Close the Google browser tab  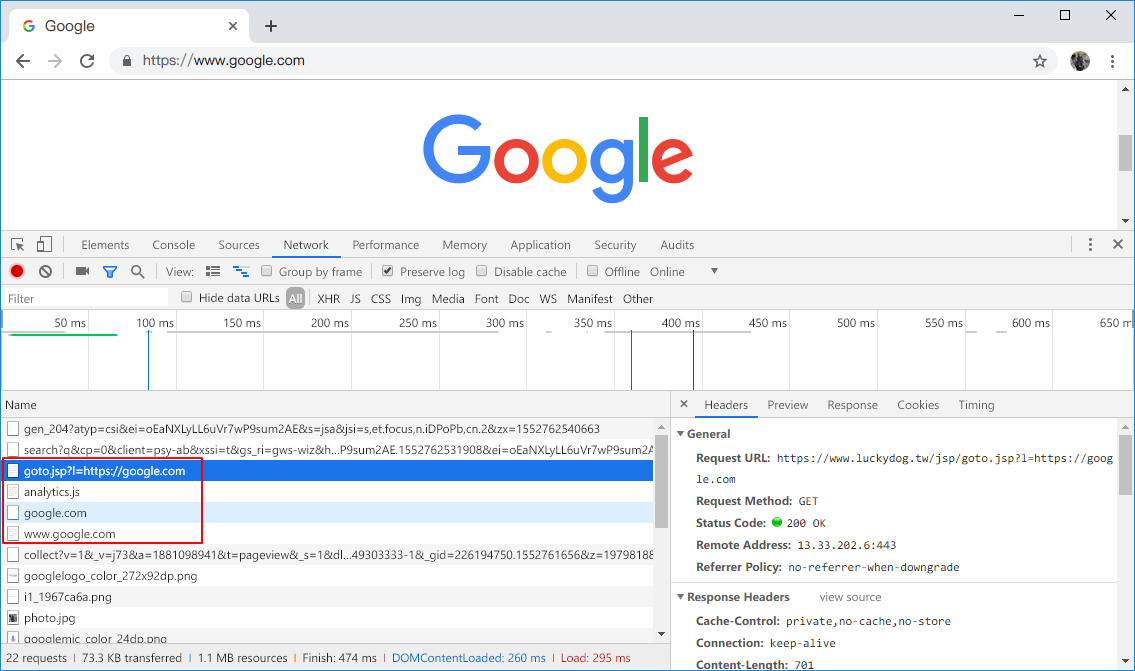pos(233,26)
